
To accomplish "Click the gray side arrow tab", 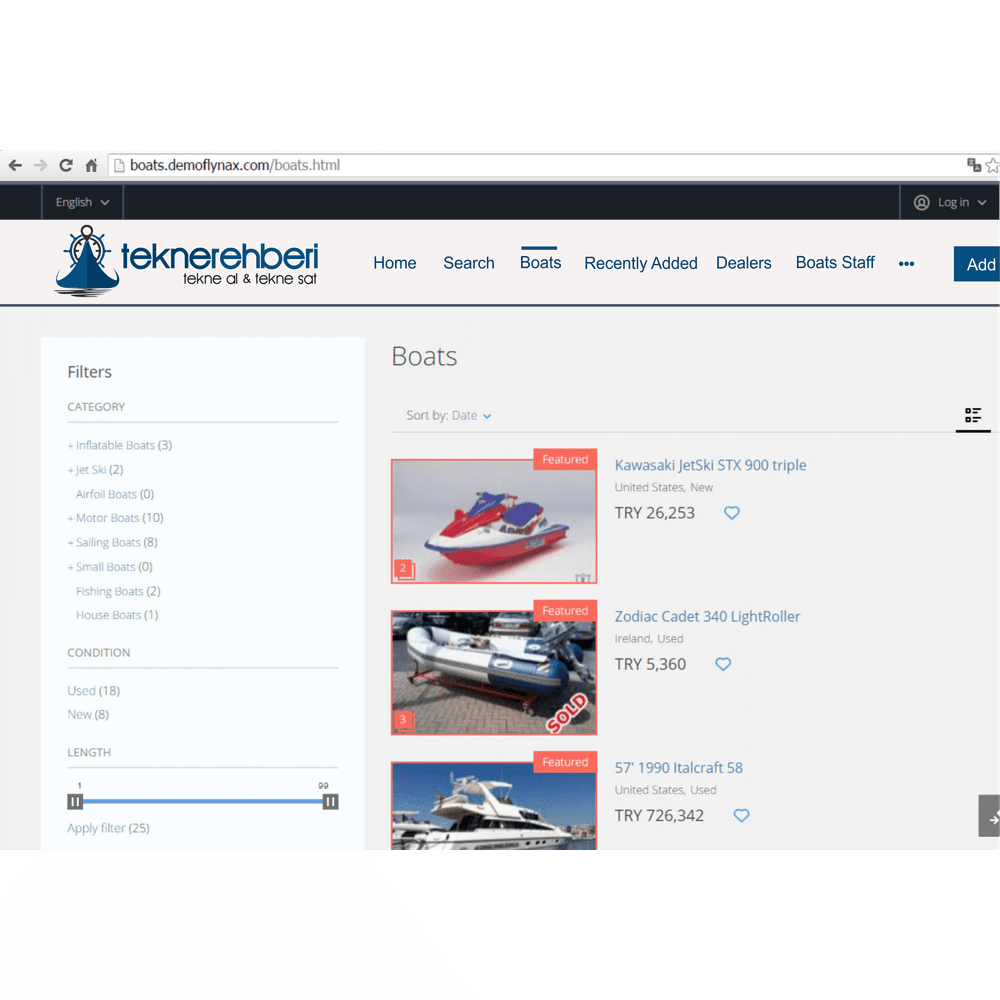I will click(x=989, y=816).
